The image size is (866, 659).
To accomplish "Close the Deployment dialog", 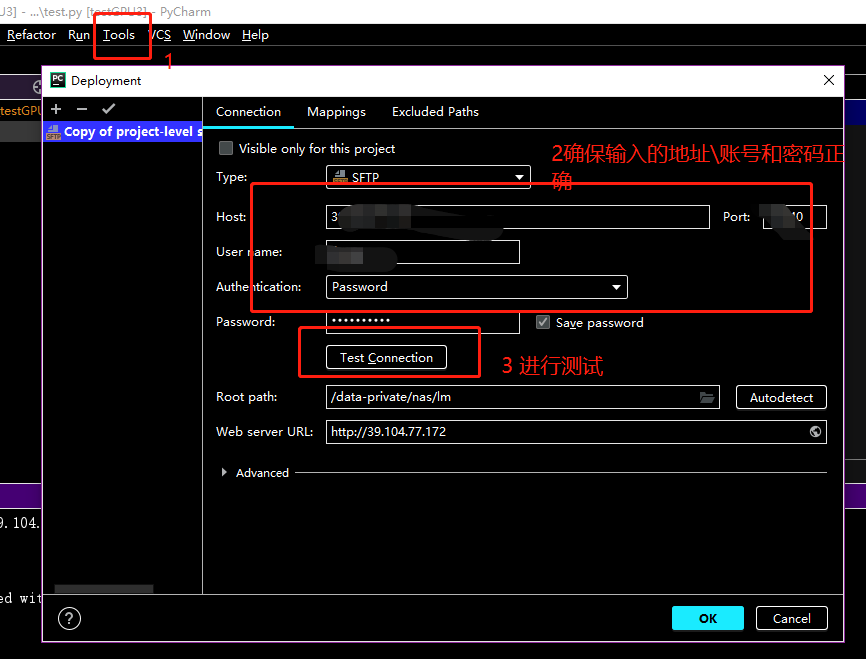I will 828,80.
